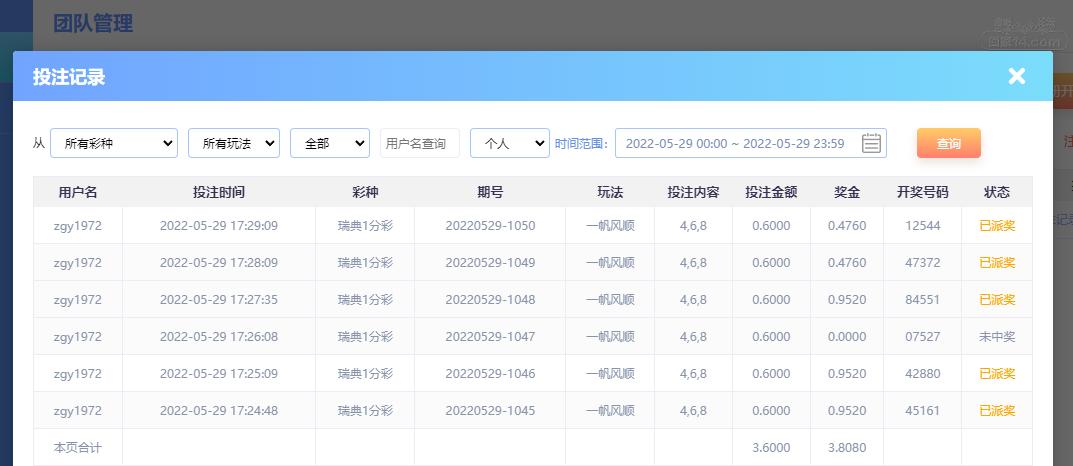Click the 0.0000 prize value
Viewport: 1073px width, 466px height.
847,337
